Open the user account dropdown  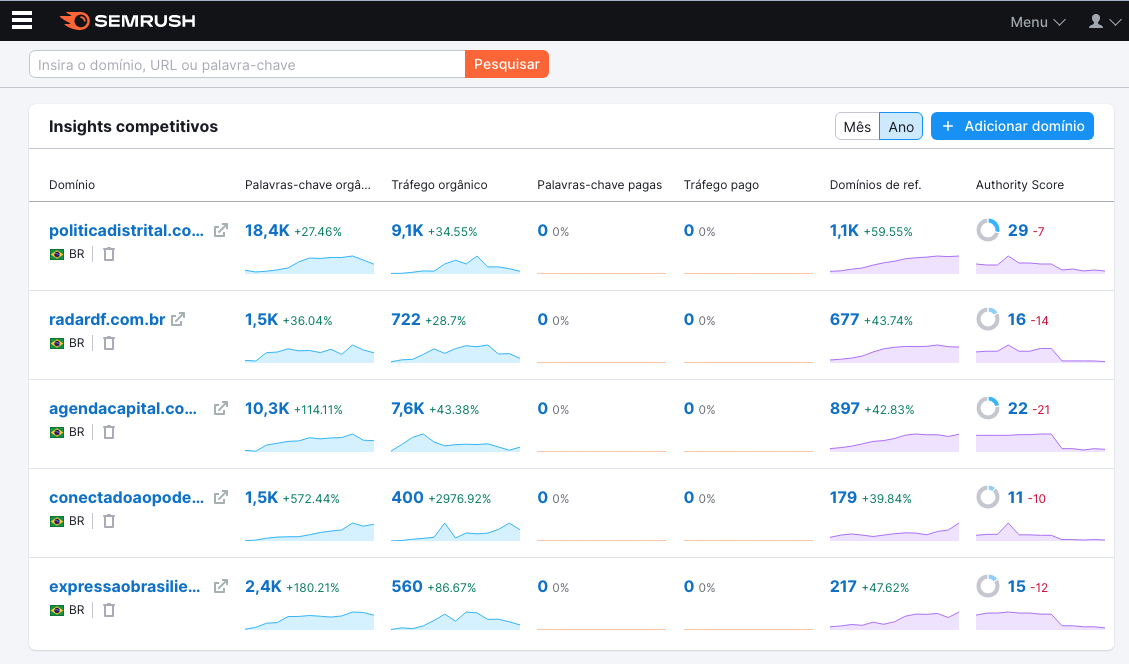[x=1104, y=22]
